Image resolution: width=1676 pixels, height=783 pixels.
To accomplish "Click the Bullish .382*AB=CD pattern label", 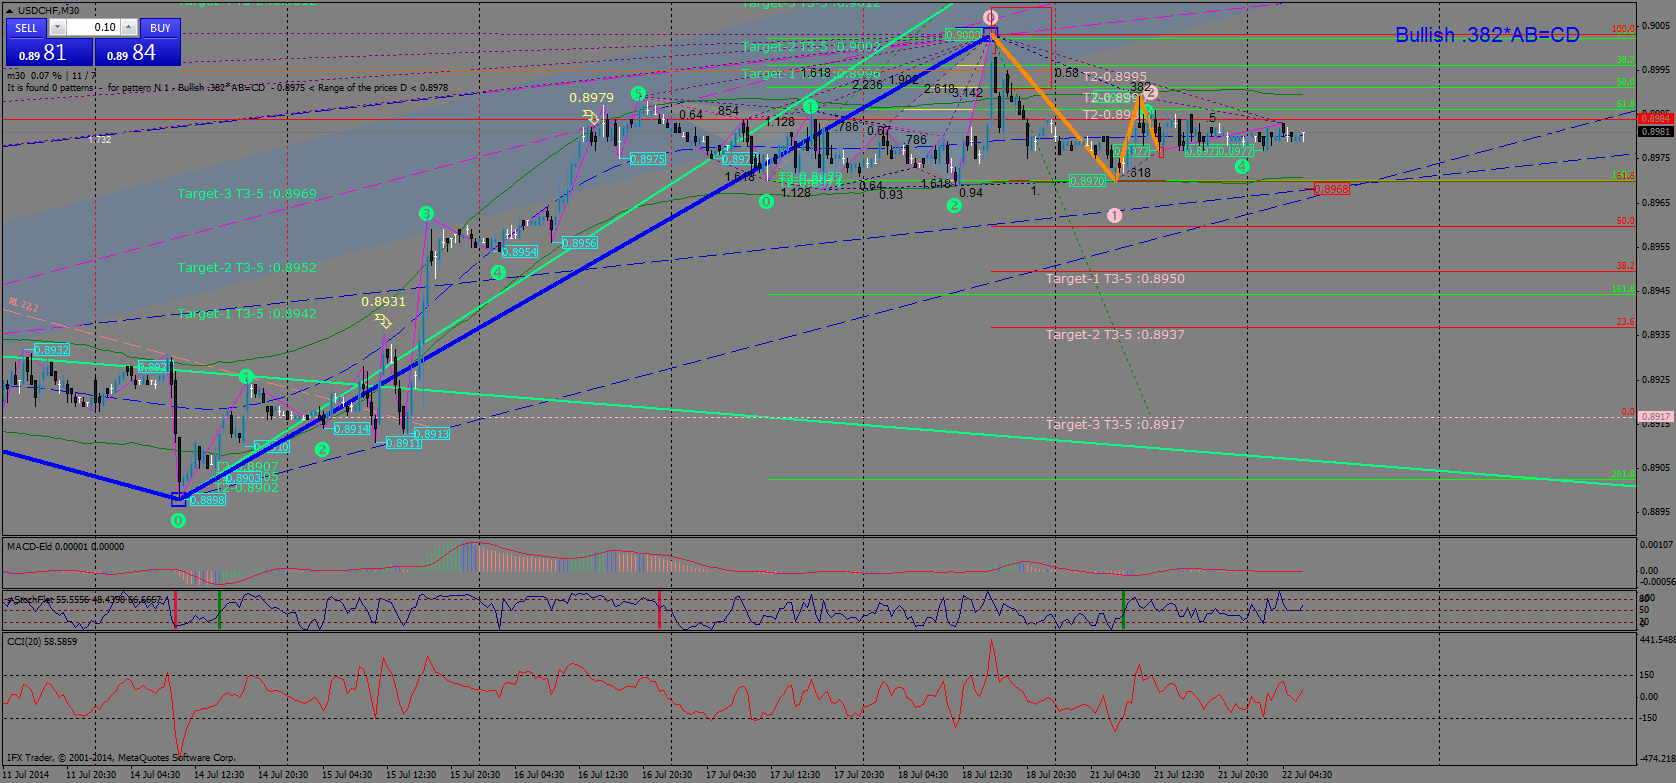I will coord(1486,35).
